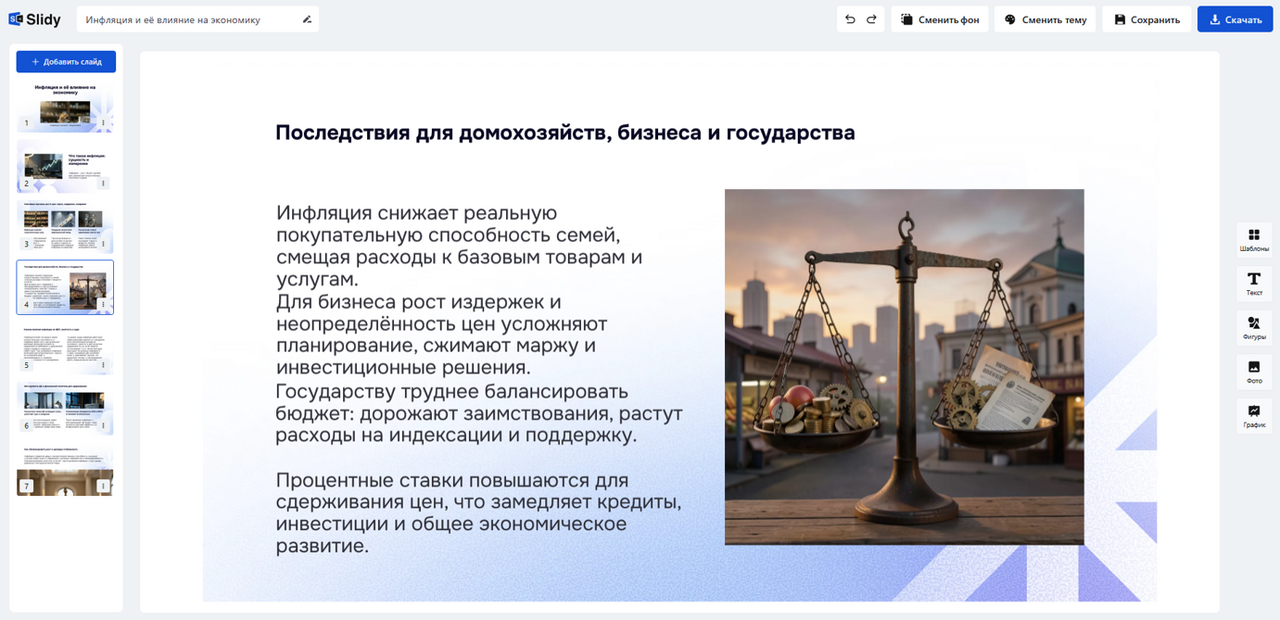
Task: Click paragraph starting 'Процентные ставки повышаются'
Action: tap(478, 513)
